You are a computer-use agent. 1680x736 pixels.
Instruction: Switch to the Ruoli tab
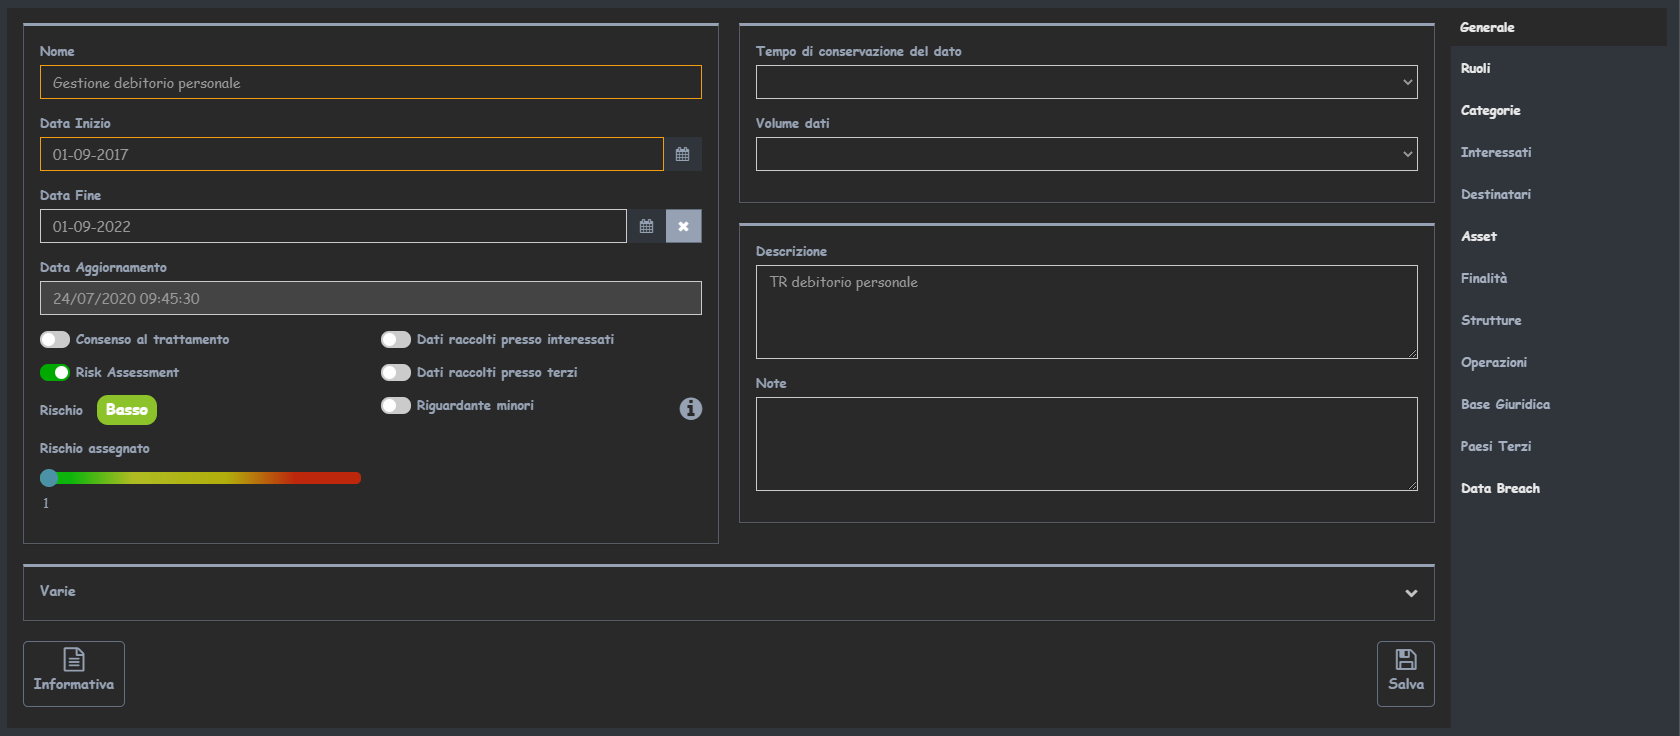(1475, 68)
